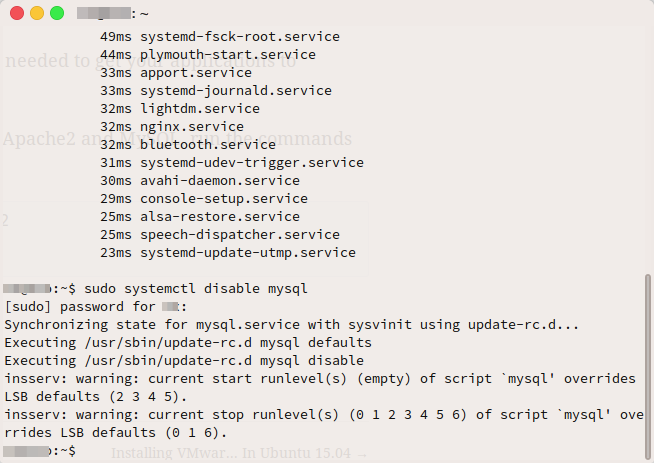The image size is (654, 463).
Task: Click the nginx.service line
Action: click(172, 127)
